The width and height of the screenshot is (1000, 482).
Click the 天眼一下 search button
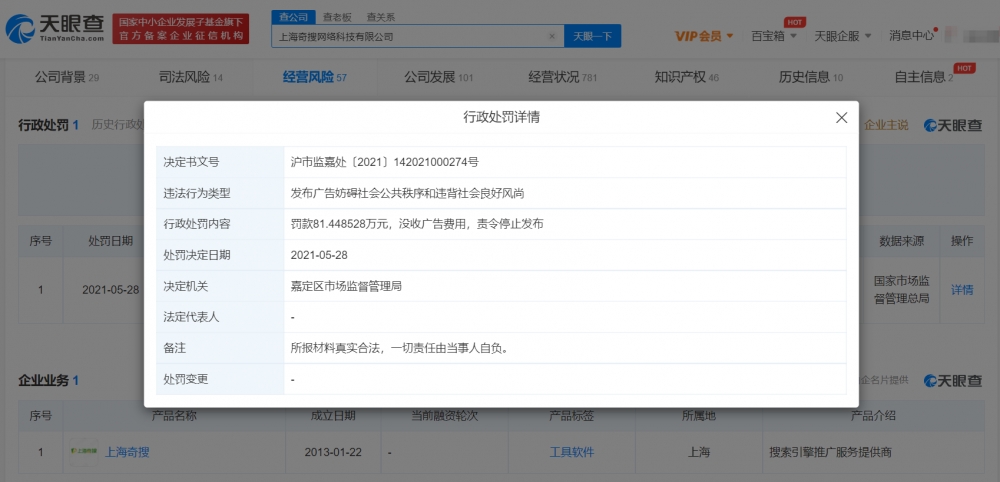pyautogui.click(x=592, y=36)
